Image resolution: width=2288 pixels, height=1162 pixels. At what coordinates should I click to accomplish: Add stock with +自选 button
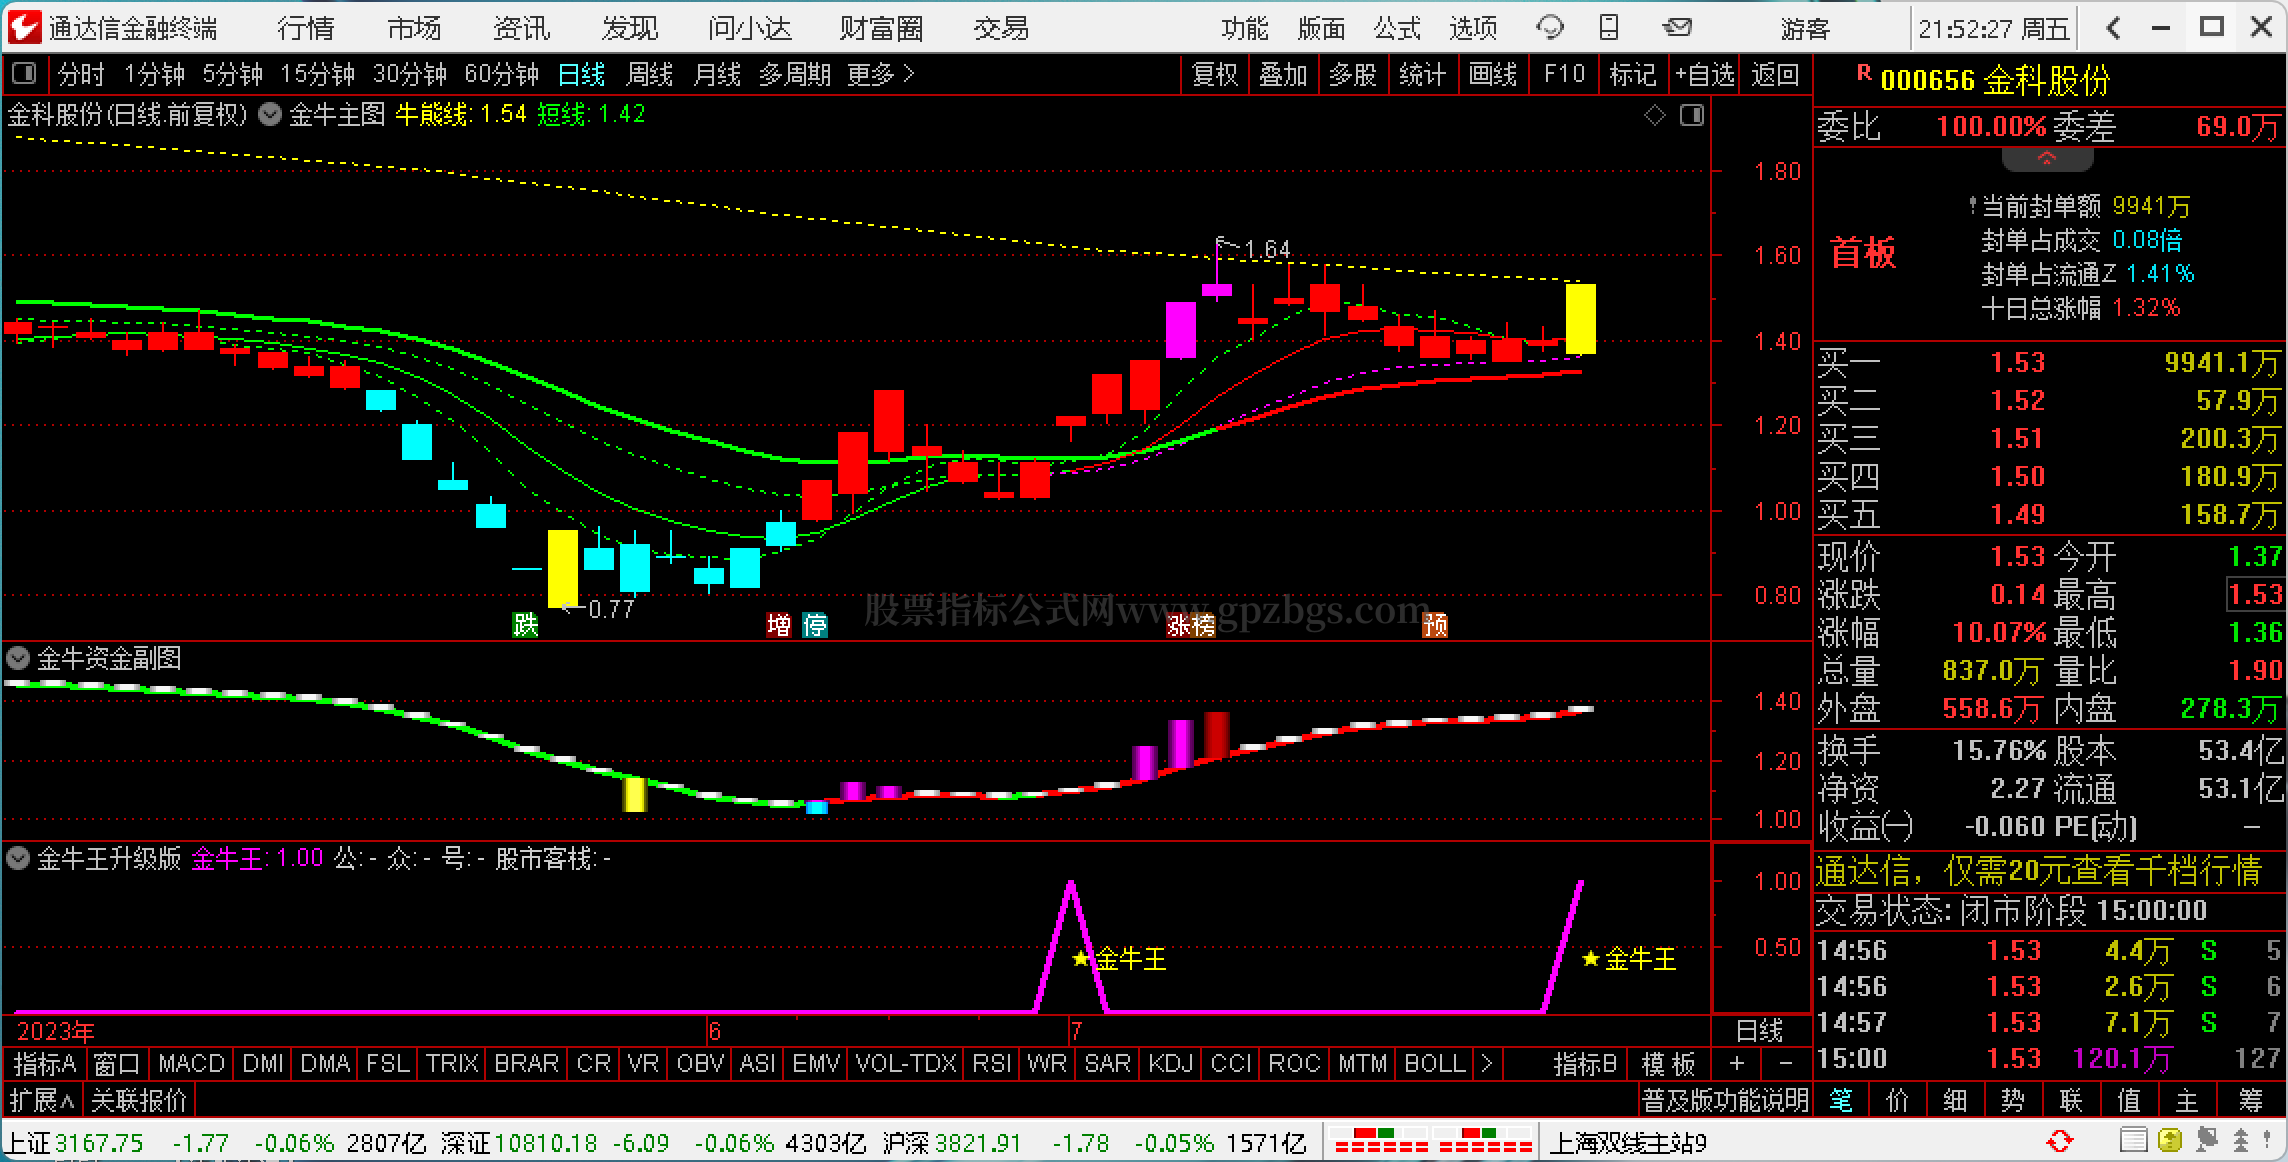pyautogui.click(x=1705, y=74)
